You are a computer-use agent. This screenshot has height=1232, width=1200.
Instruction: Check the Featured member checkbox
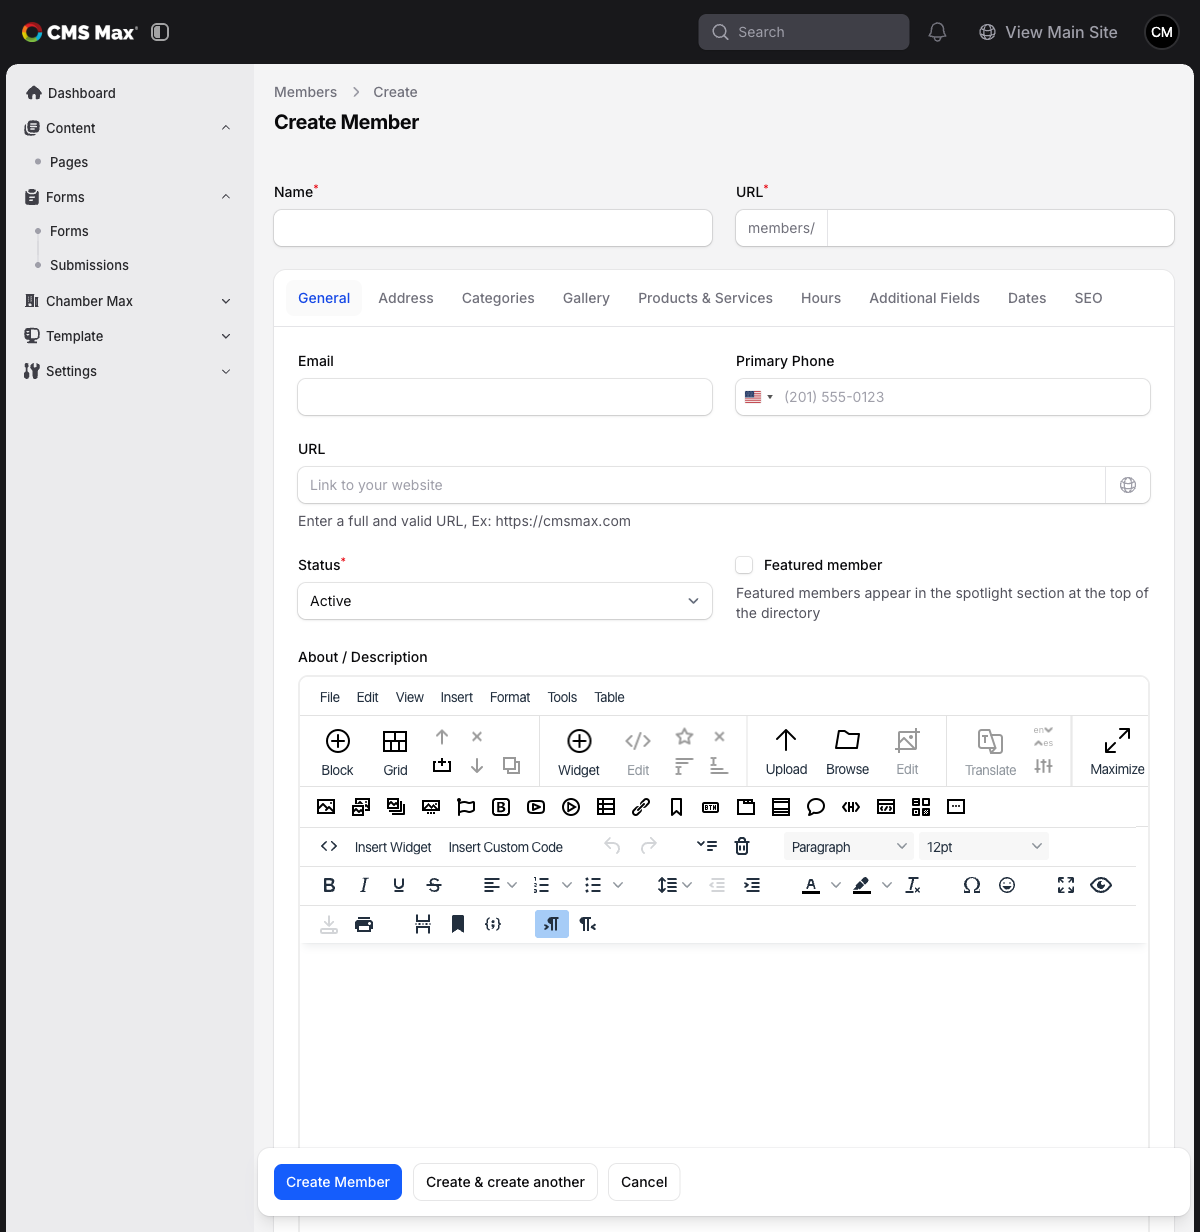tap(744, 565)
